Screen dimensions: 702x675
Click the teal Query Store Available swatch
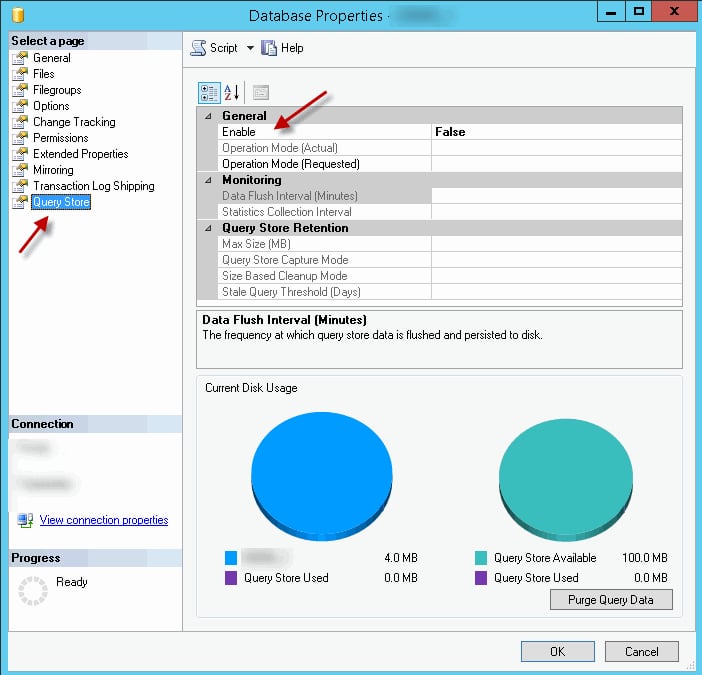point(481,558)
